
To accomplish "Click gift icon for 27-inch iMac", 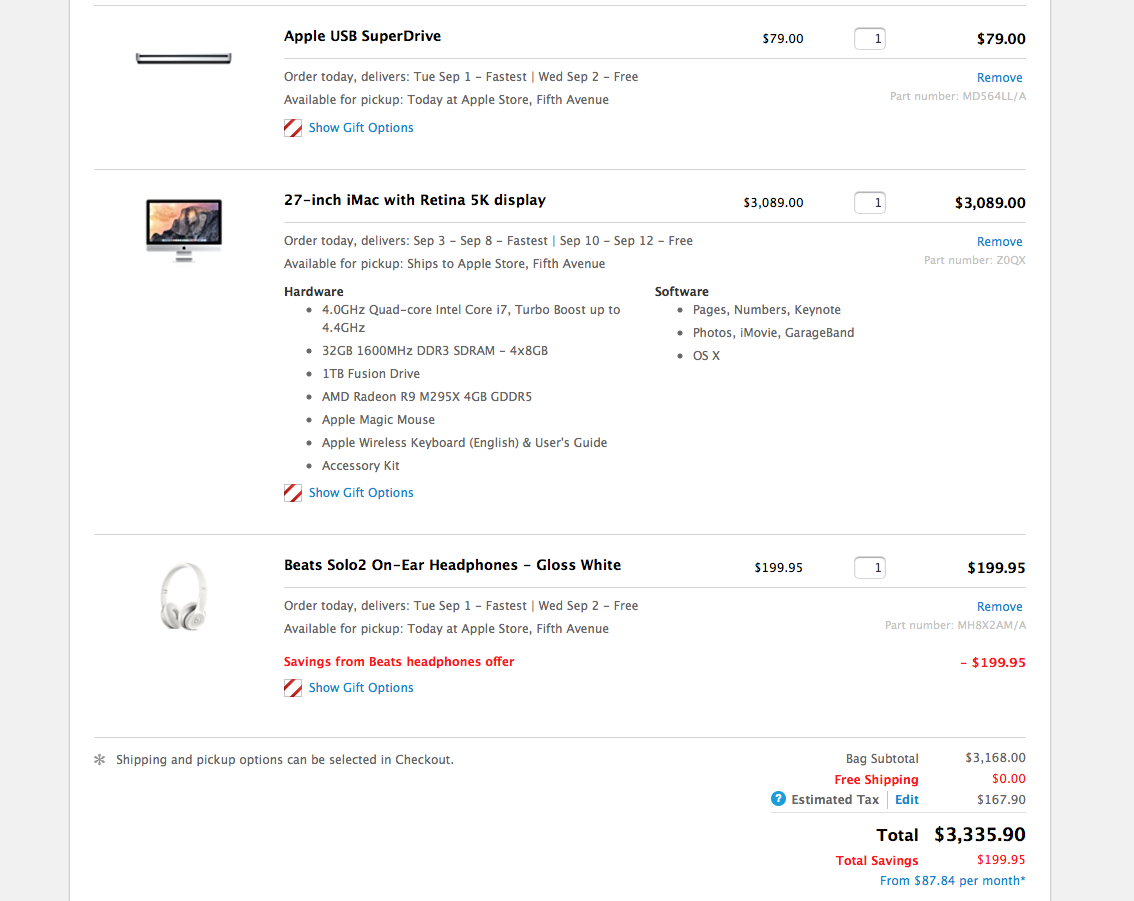I will [x=293, y=493].
